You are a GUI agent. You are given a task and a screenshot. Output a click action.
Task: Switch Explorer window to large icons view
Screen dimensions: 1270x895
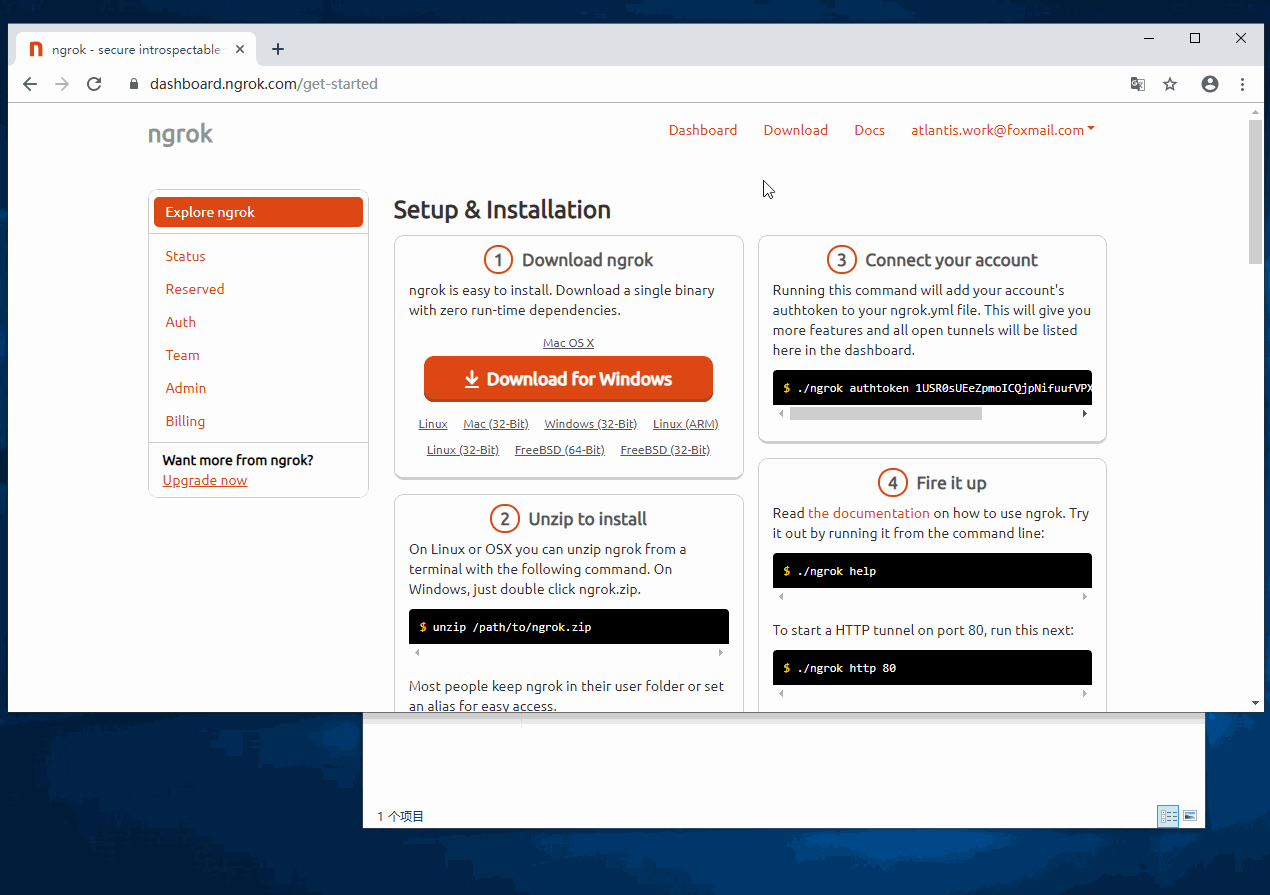(1190, 816)
